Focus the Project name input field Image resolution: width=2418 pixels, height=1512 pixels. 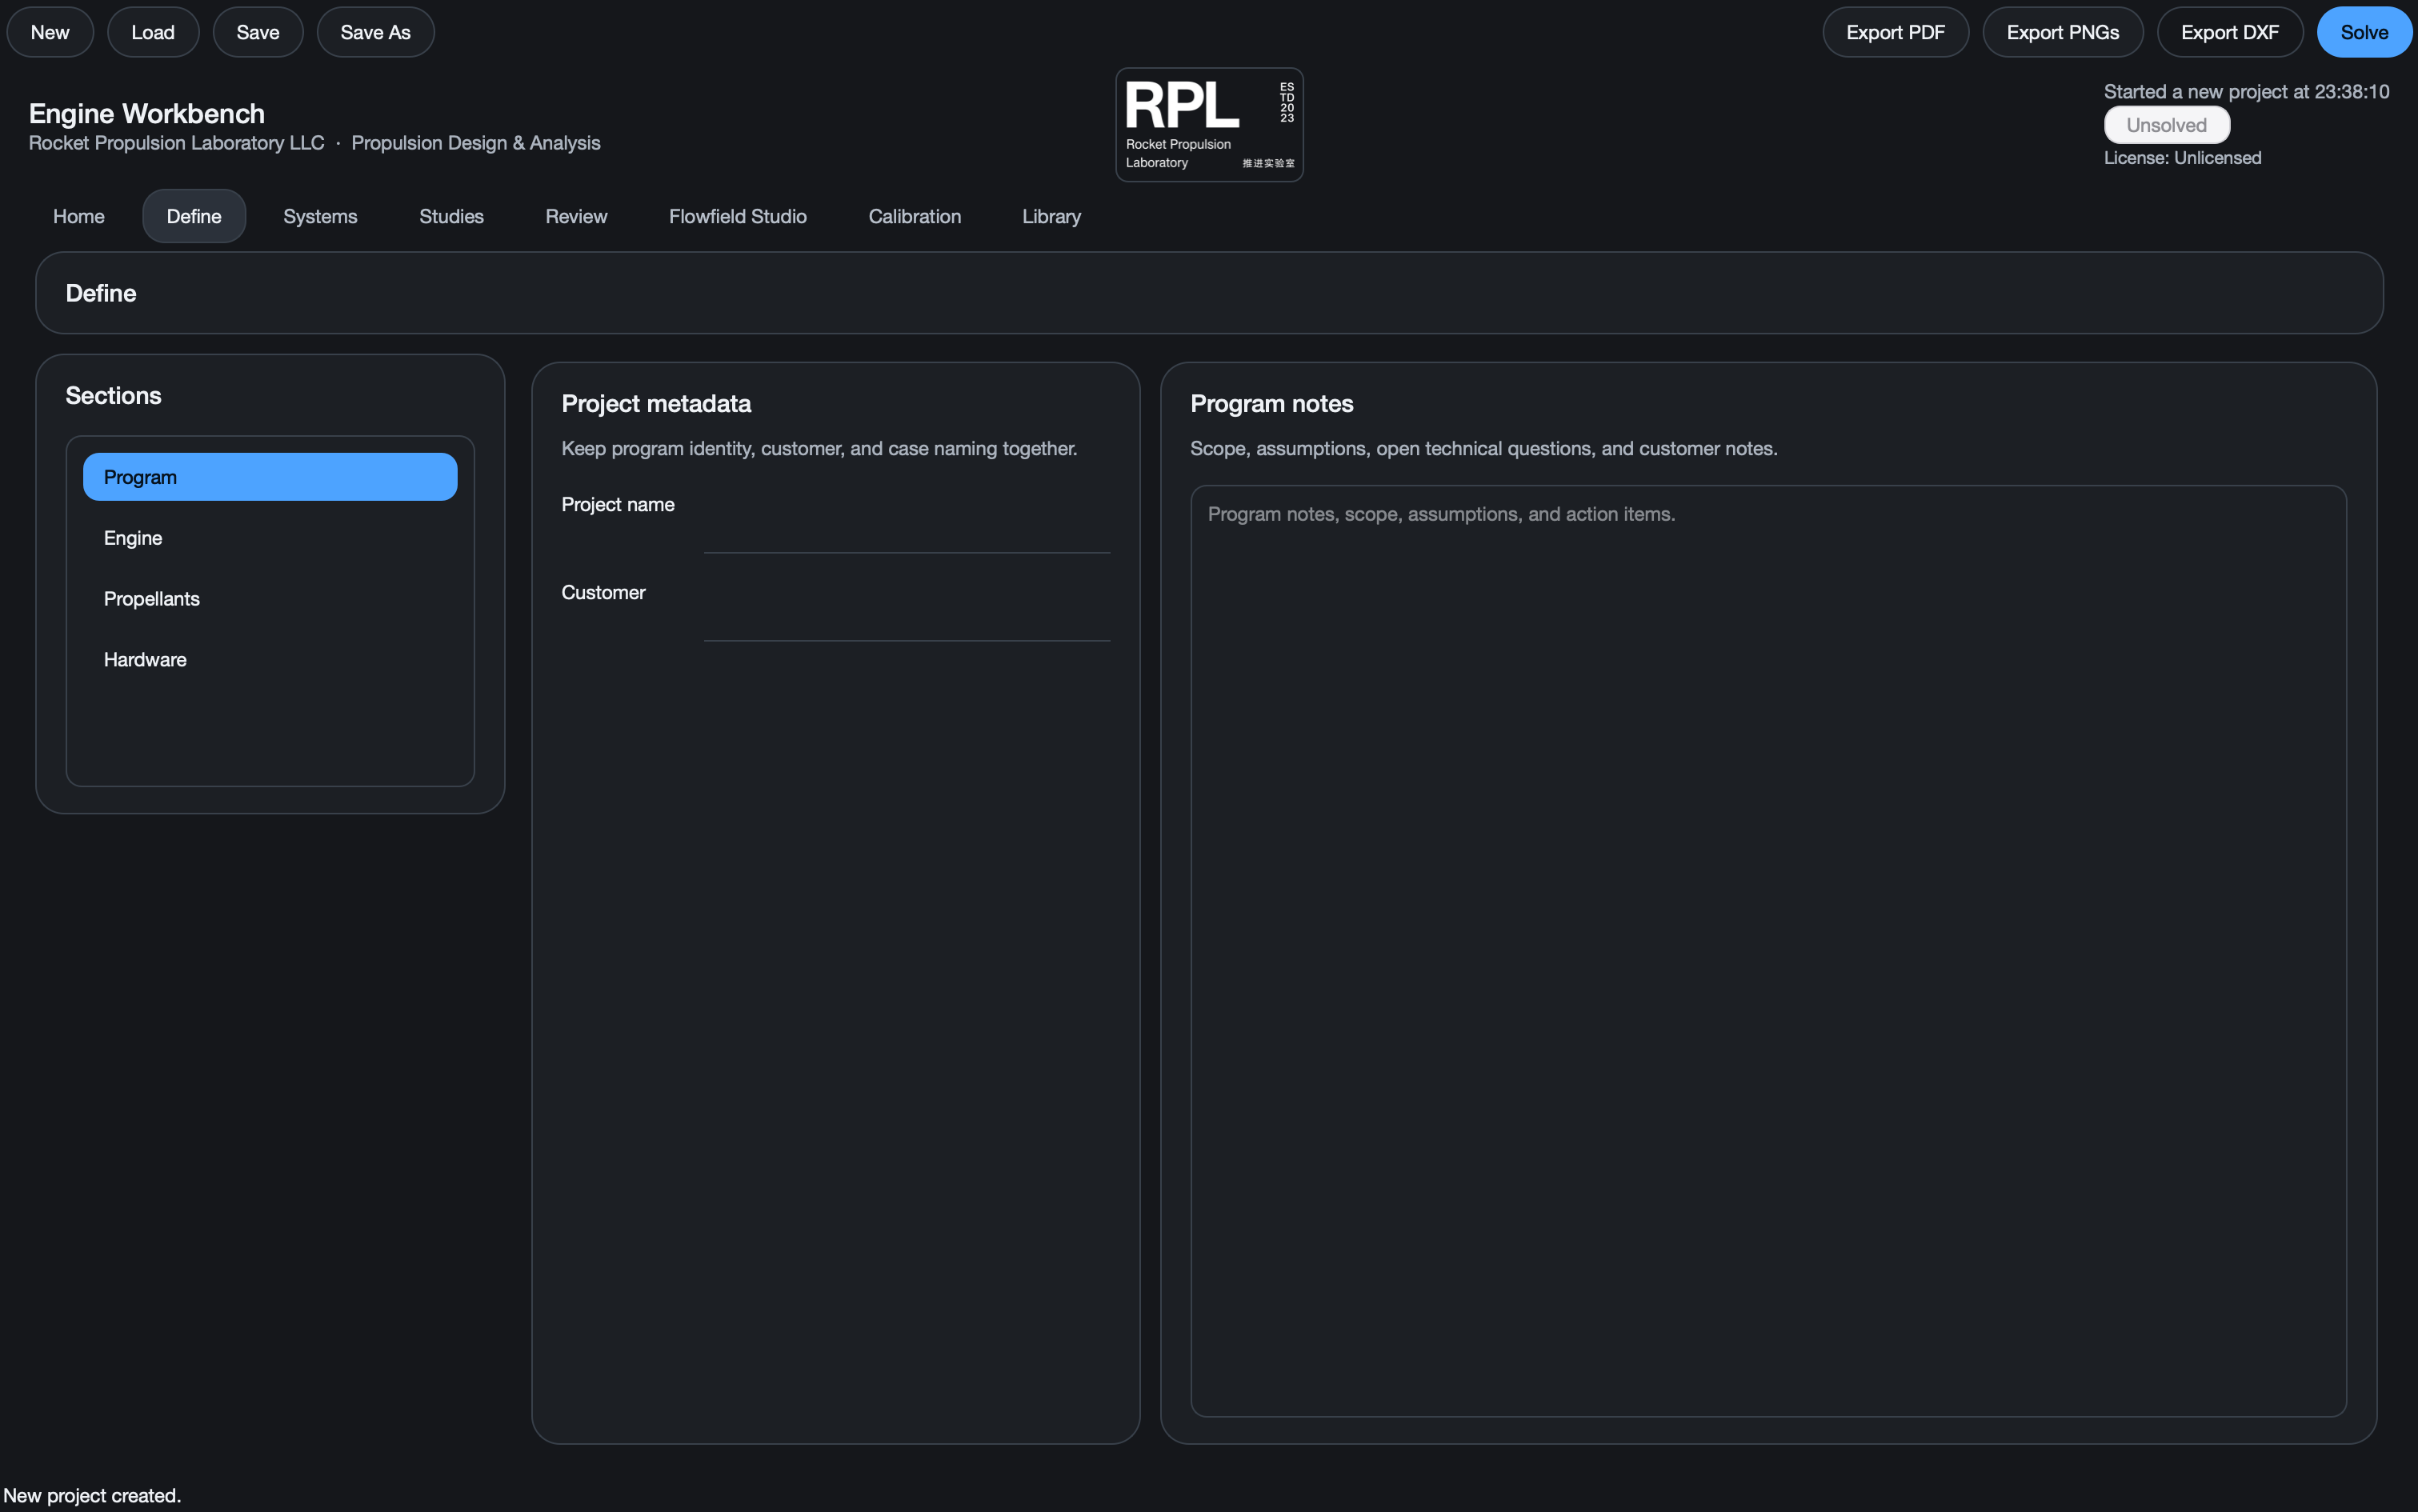coord(906,530)
